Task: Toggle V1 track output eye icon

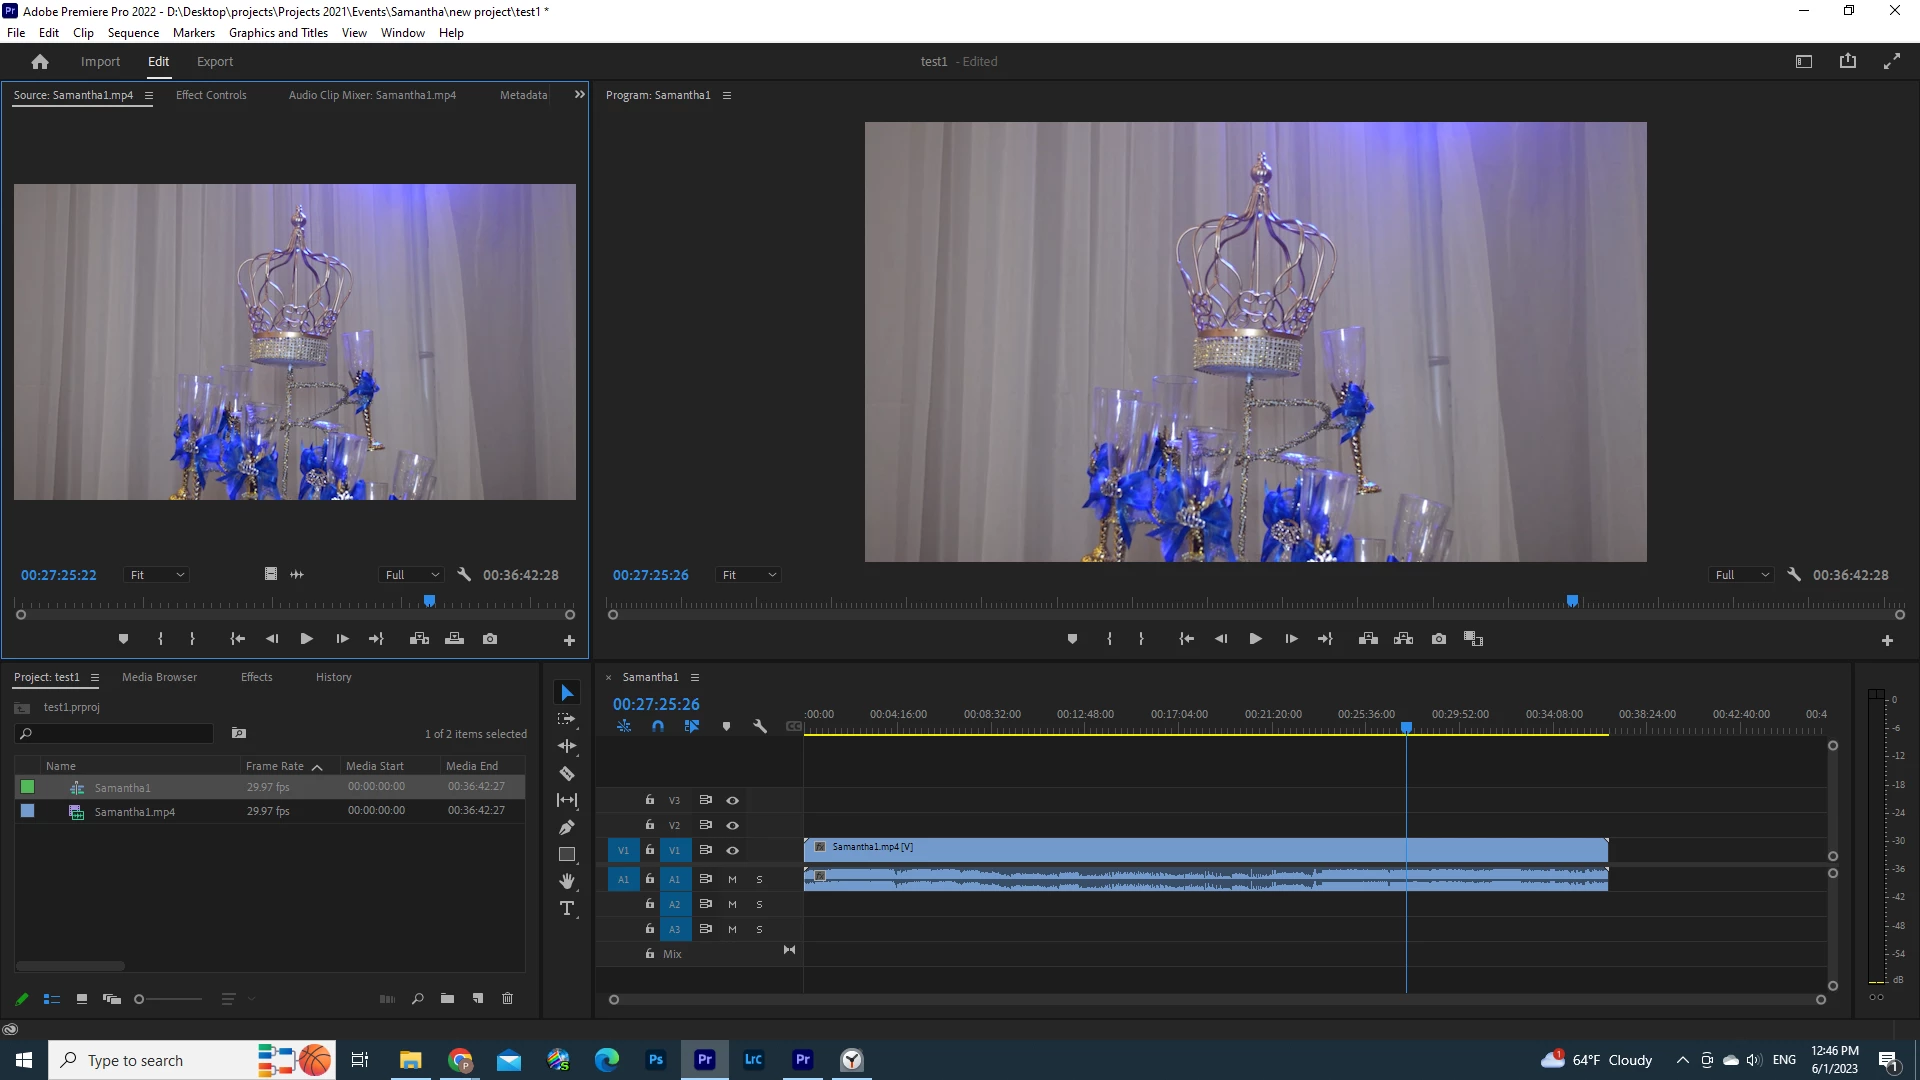Action: (x=733, y=851)
